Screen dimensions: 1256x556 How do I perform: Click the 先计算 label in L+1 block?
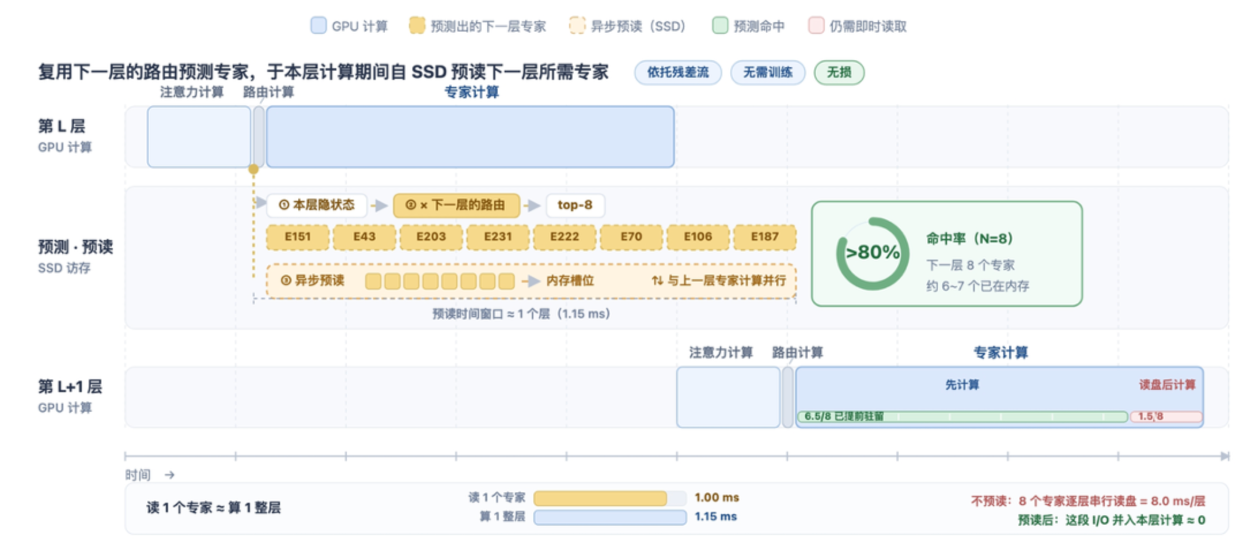tap(962, 385)
